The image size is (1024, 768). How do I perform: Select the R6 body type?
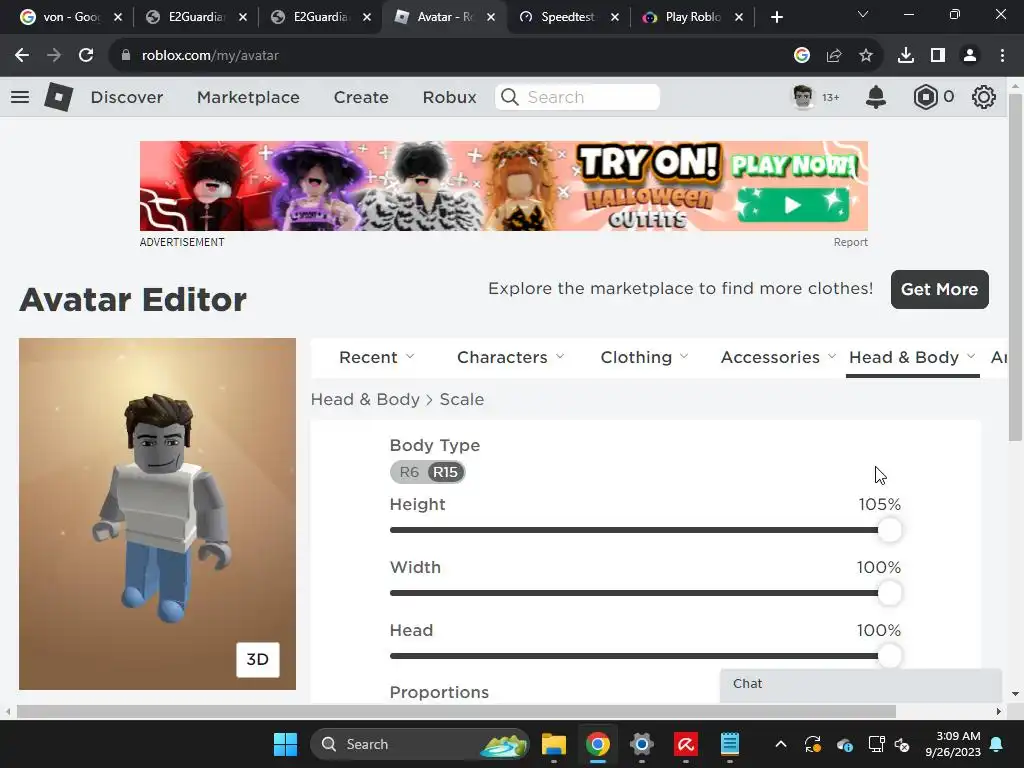(x=409, y=472)
